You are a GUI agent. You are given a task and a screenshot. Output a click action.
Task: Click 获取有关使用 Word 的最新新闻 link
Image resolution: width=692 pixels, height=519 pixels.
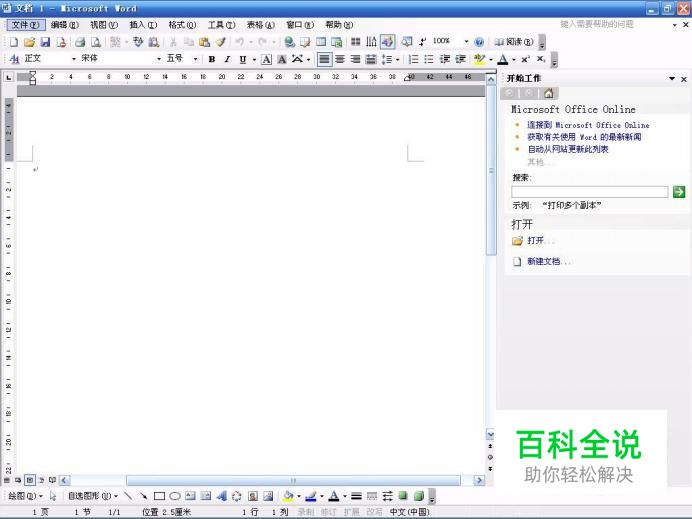tap(584, 137)
